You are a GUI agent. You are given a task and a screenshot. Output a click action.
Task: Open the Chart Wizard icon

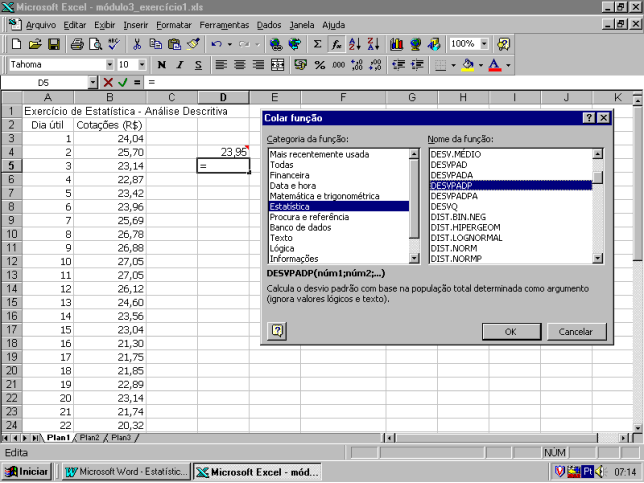pos(396,44)
